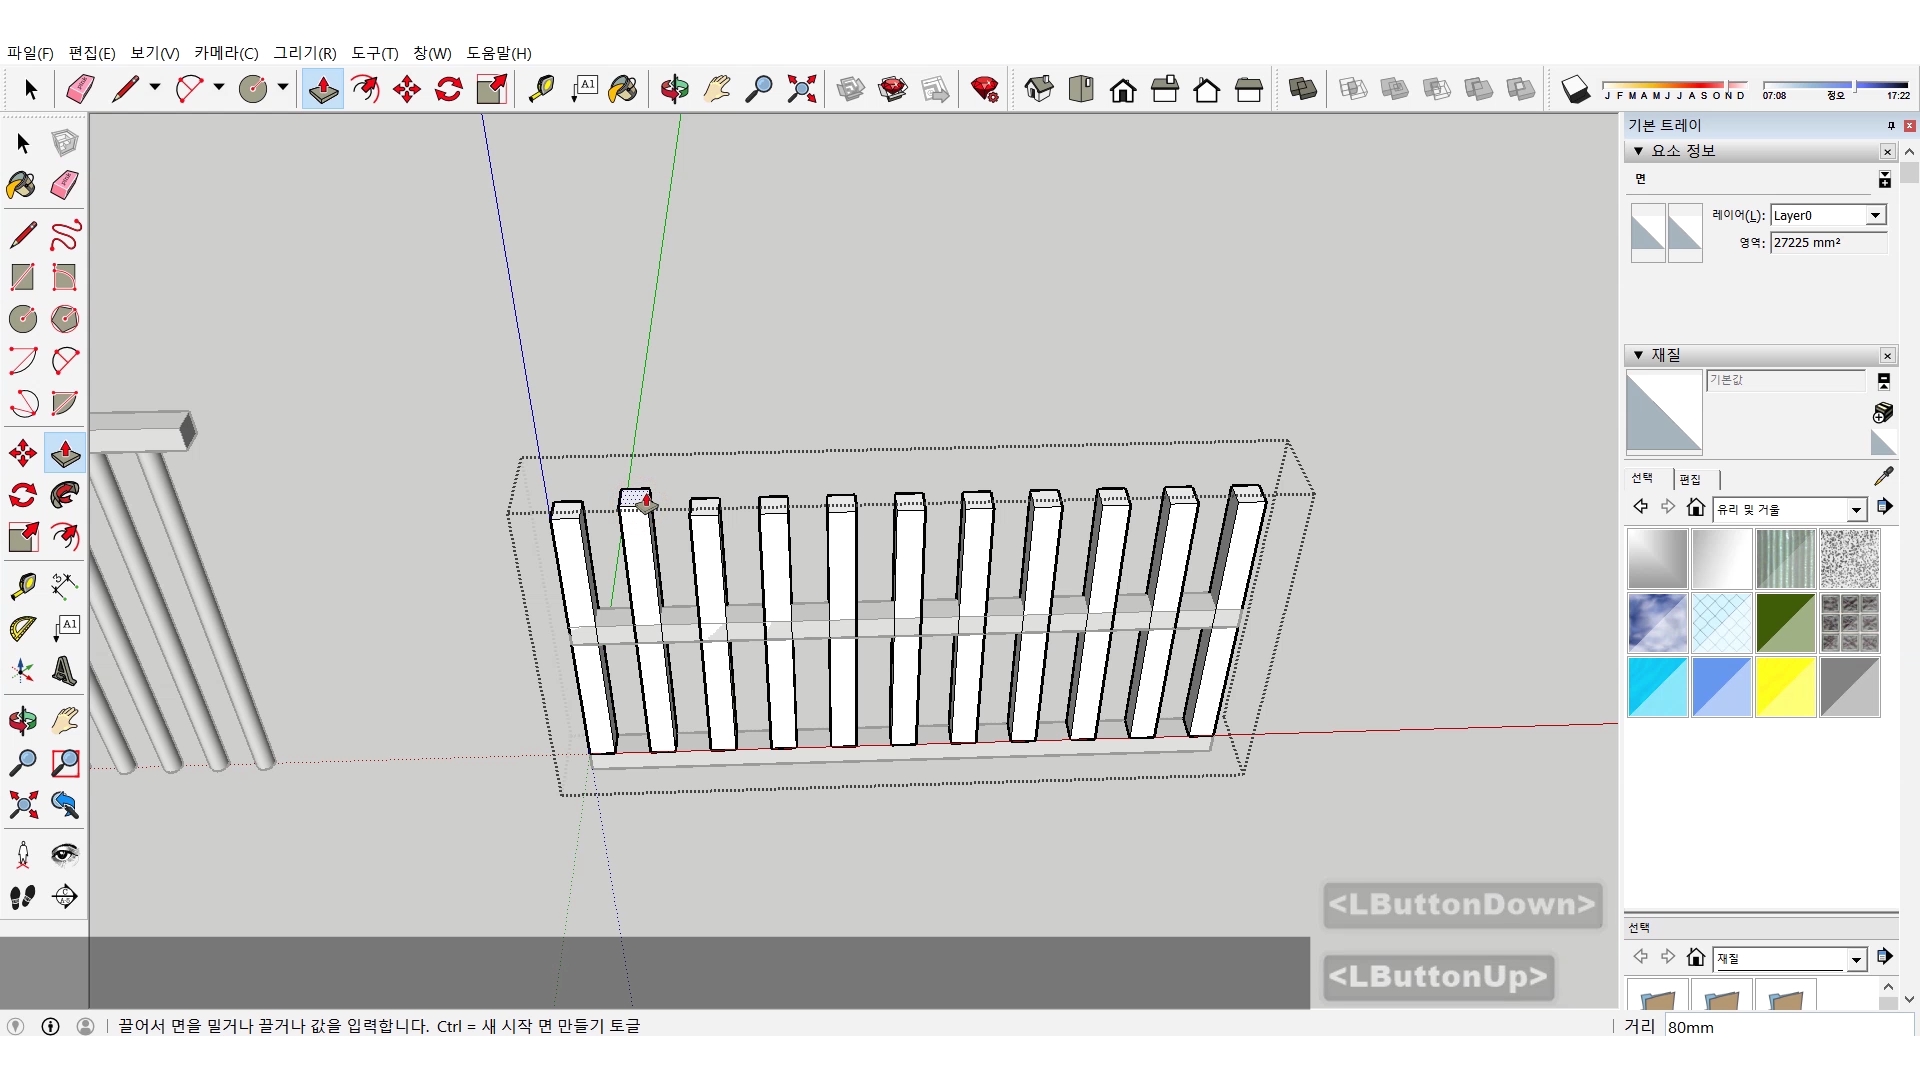Open the 카메라(C) menu
This screenshot has height=1080, width=1920.
point(226,53)
